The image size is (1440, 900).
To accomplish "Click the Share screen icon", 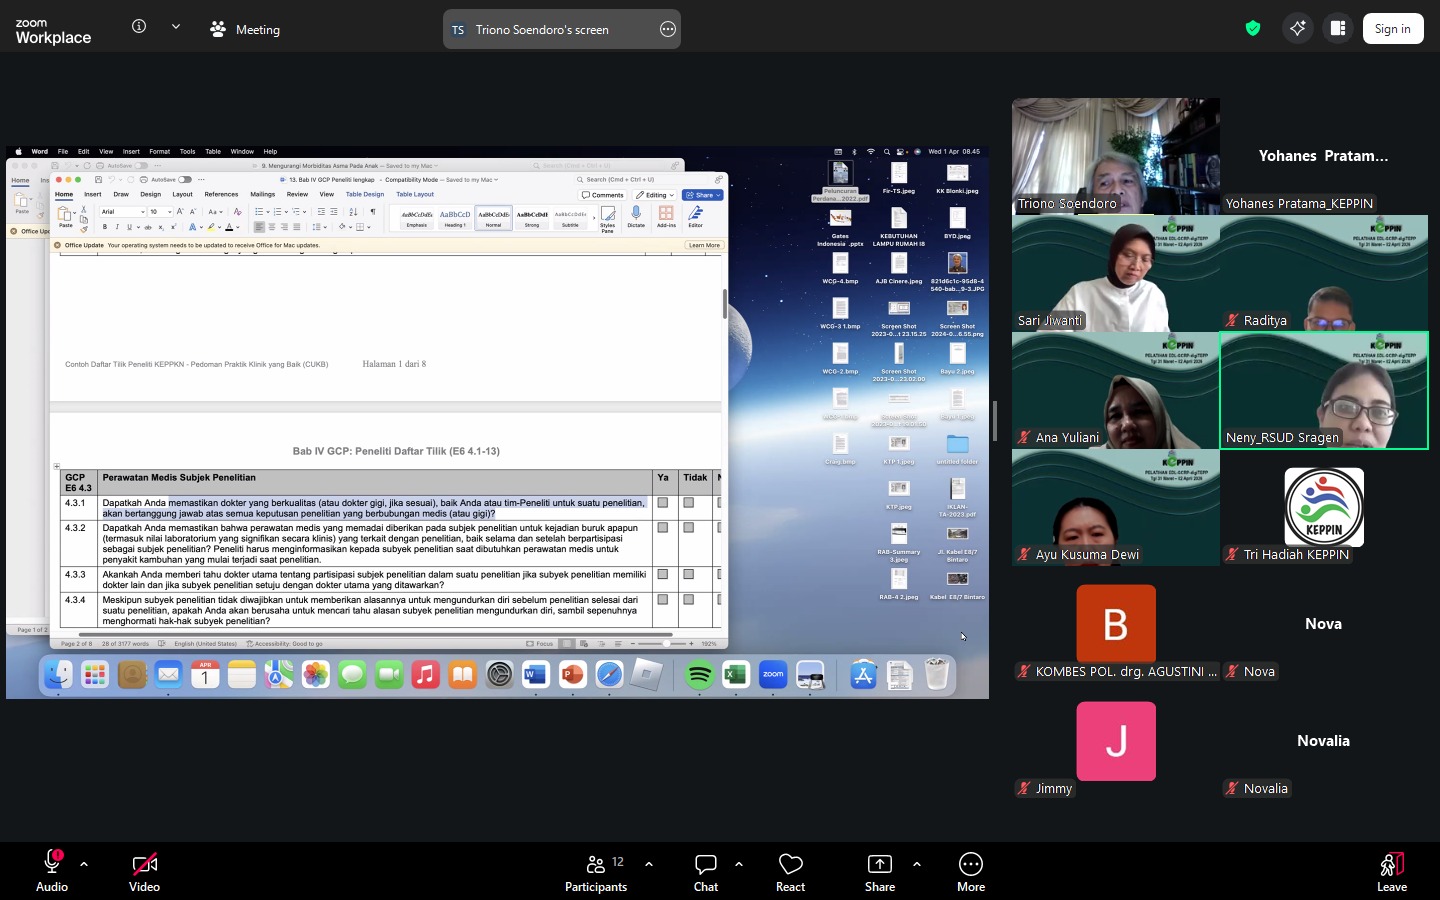I will point(880,864).
